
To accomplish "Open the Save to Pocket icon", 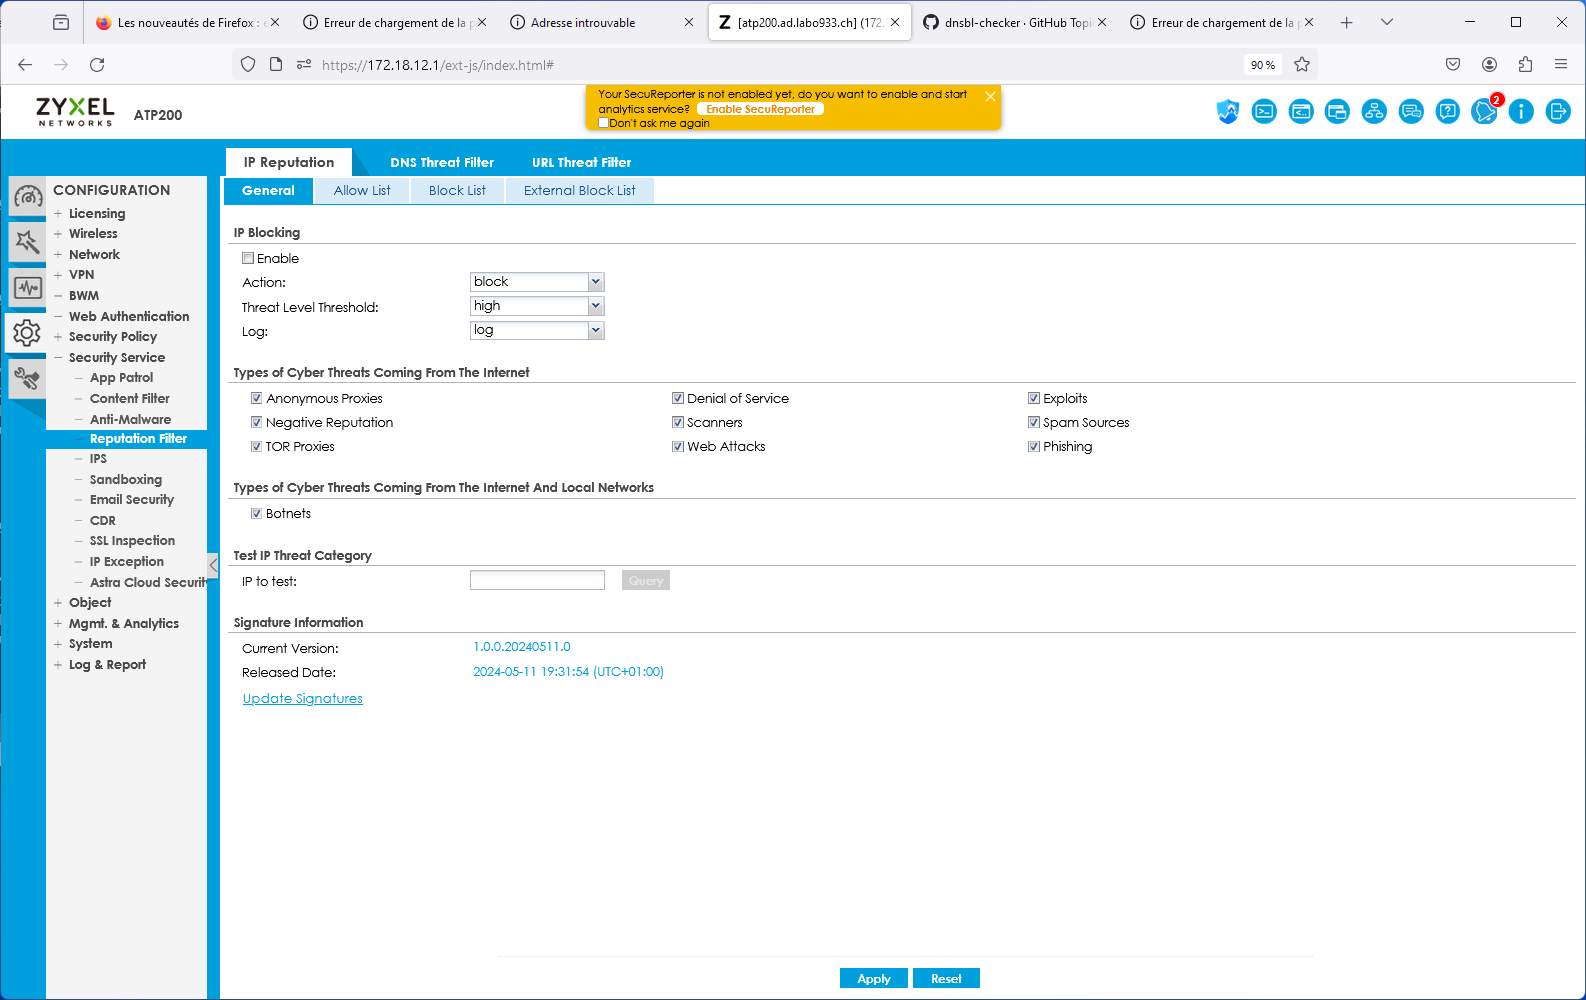I will pos(1453,65).
